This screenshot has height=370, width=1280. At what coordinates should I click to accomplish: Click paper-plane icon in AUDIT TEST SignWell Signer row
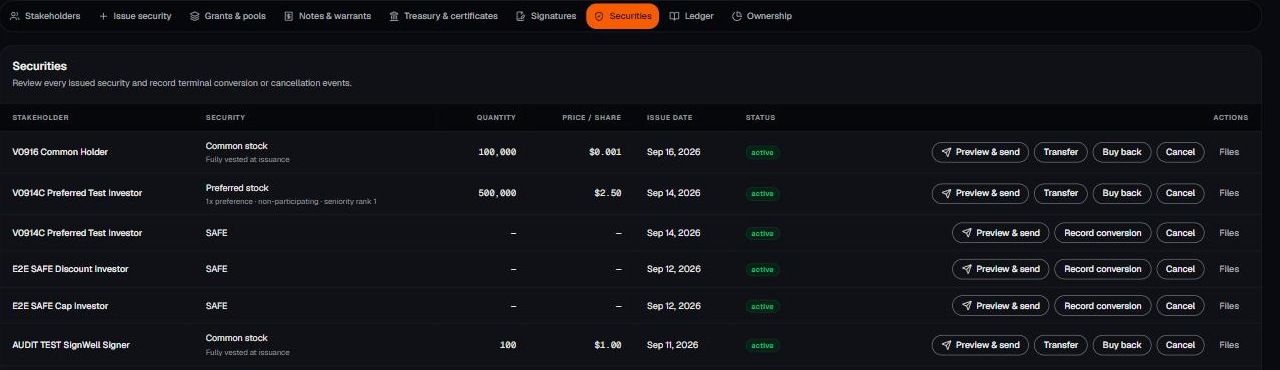(x=946, y=345)
